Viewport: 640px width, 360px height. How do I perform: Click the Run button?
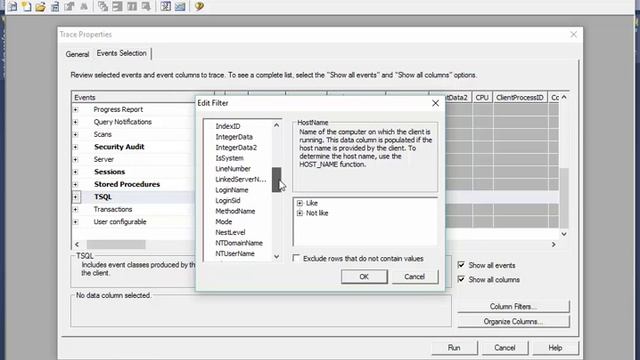(x=454, y=348)
